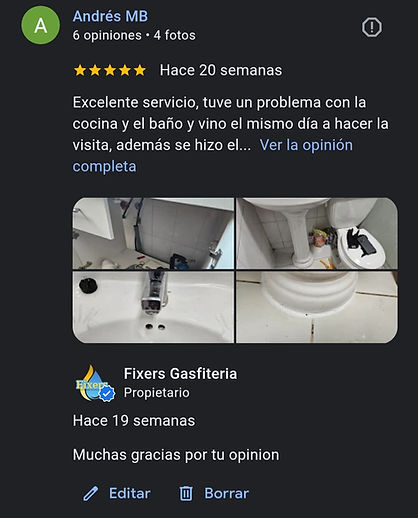Viewport: 418px width, 518px height.
Task: Click the 6 opiniones · 4 fotos text
Action: [x=134, y=35]
